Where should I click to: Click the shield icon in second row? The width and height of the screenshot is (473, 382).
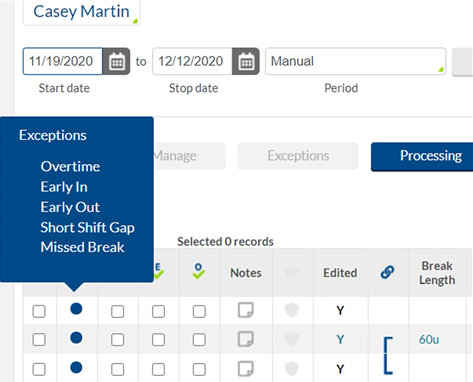292,339
